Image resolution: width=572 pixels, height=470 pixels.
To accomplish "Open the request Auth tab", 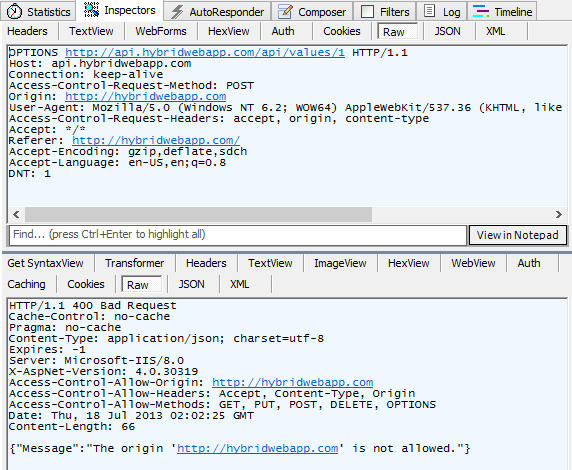I will [x=283, y=31].
